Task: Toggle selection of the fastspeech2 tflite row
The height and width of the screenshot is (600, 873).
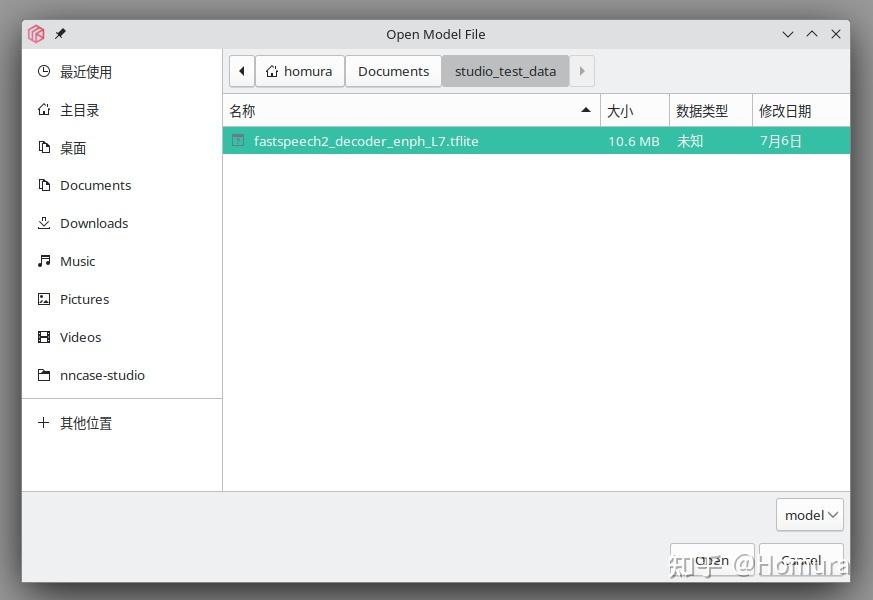Action: pos(400,141)
